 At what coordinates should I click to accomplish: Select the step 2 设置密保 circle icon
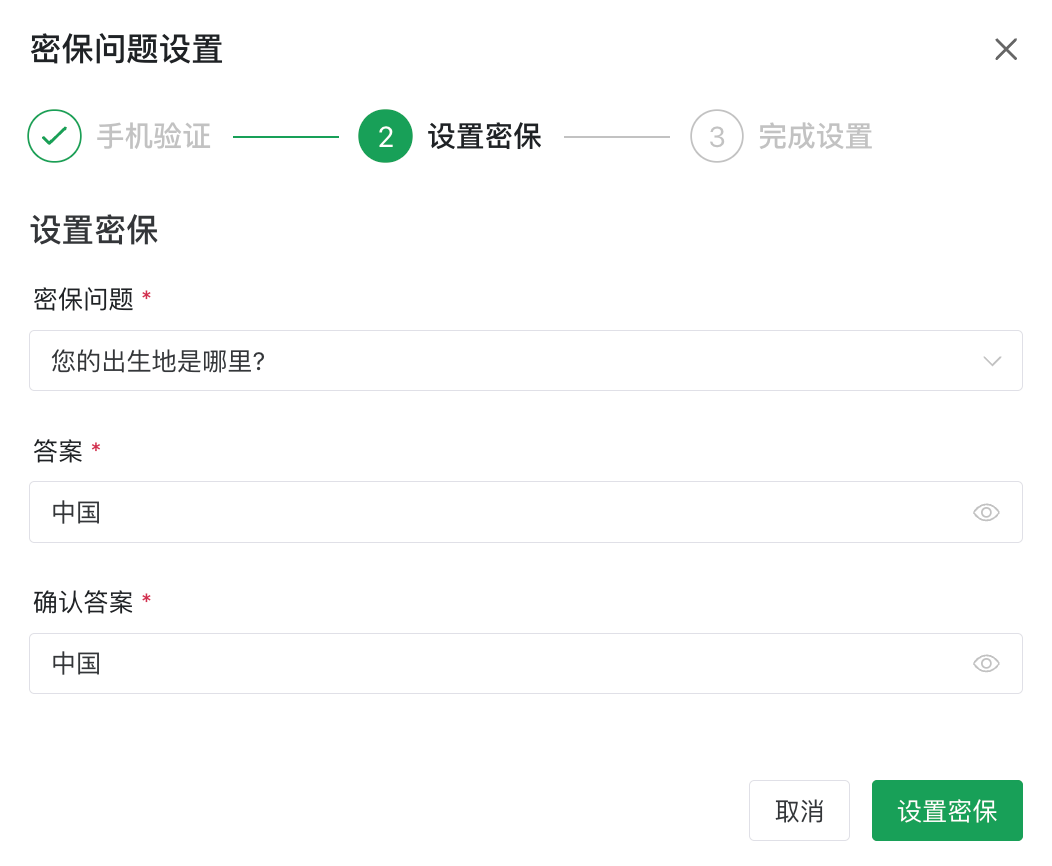click(385, 135)
